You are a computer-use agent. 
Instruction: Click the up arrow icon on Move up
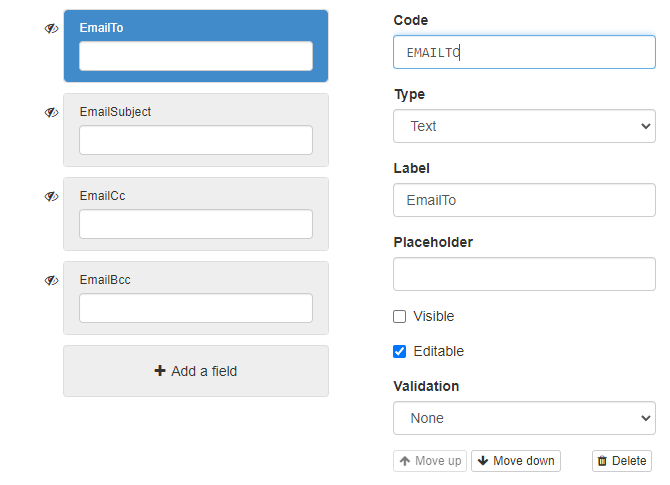pos(405,461)
